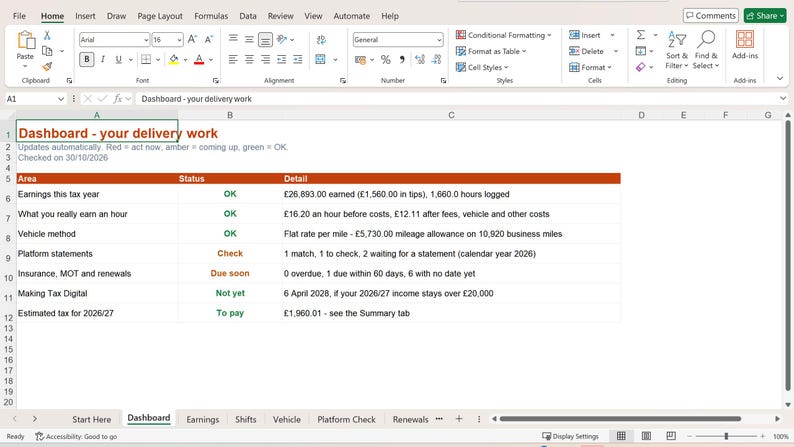This screenshot has height=447, width=794.
Task: Open the Find & Select tool
Action: click(x=705, y=50)
